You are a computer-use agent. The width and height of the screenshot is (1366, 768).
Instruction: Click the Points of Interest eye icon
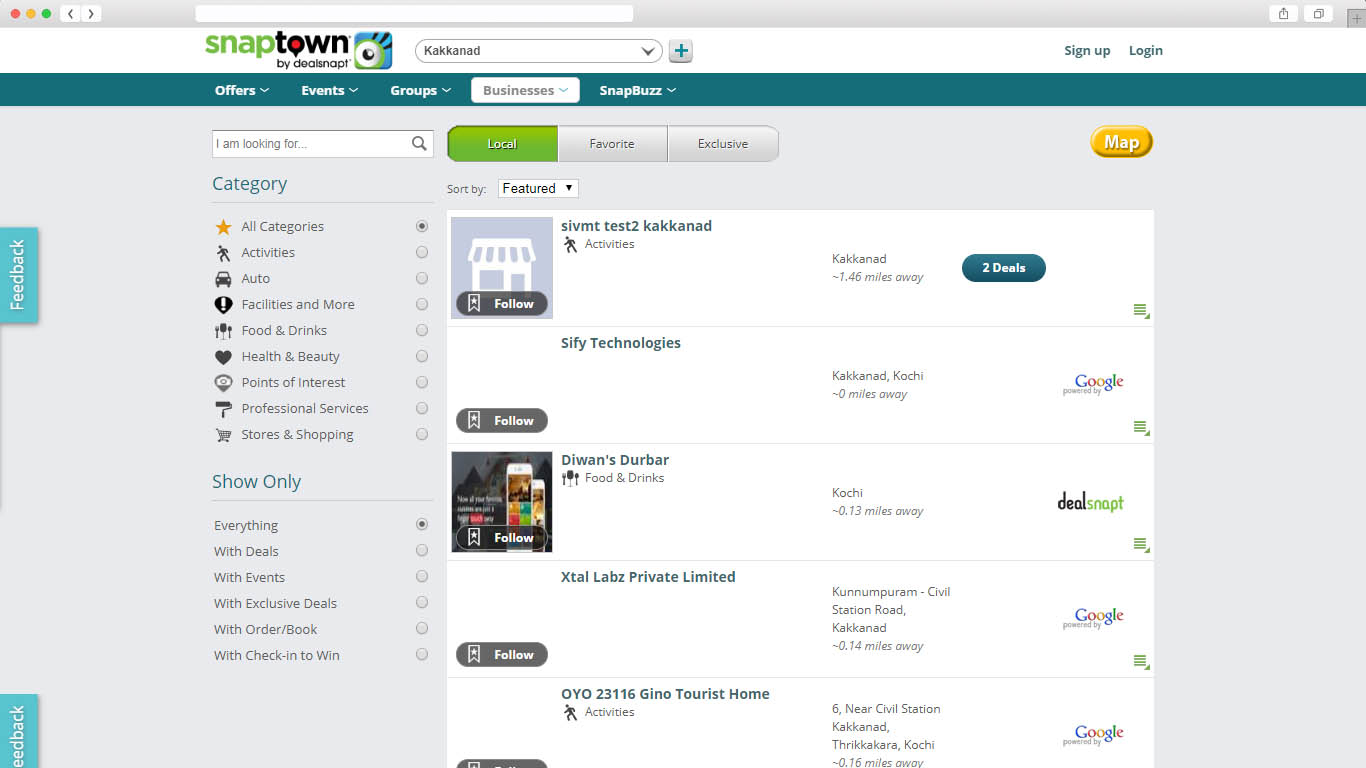pyautogui.click(x=223, y=383)
